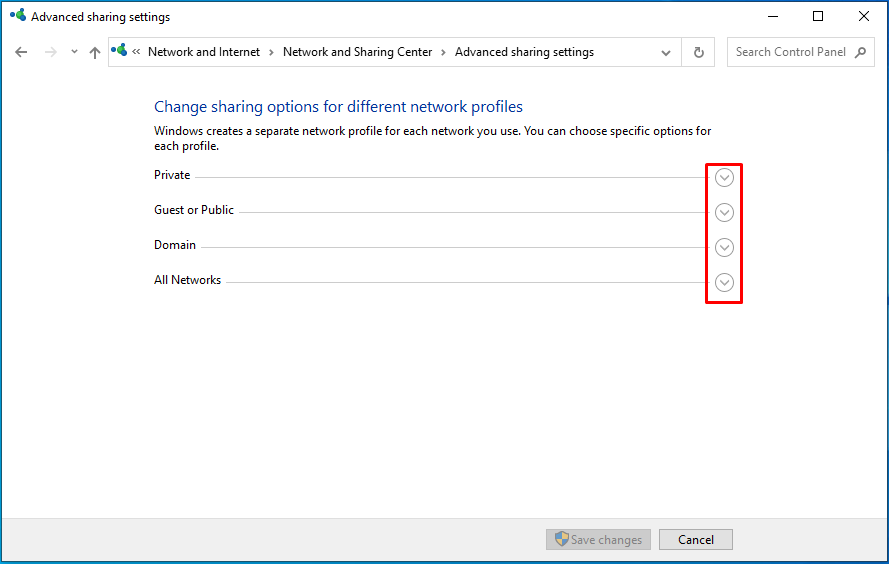889x564 pixels.
Task: Go up one level with up arrow
Action: click(95, 53)
